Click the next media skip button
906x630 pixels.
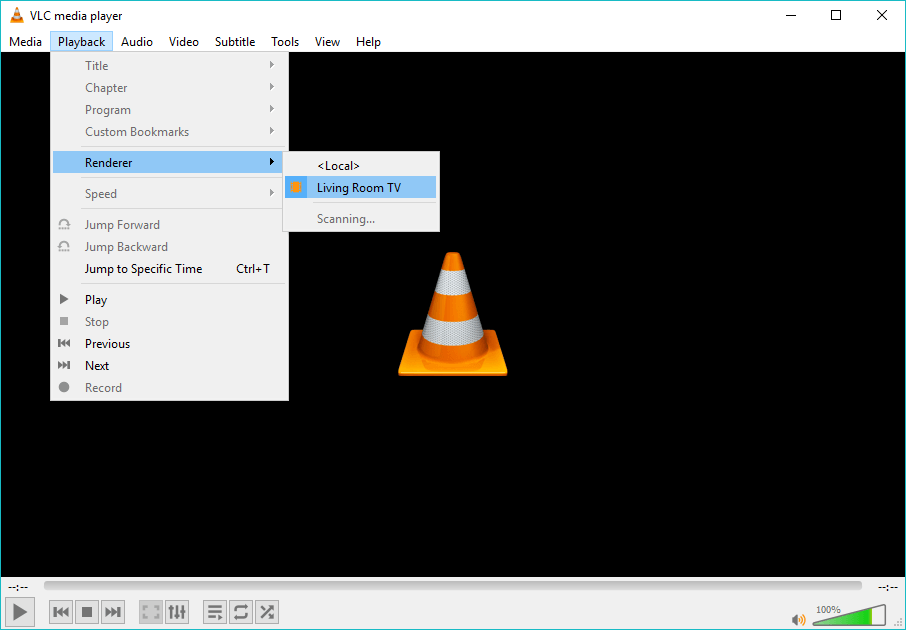(113, 611)
